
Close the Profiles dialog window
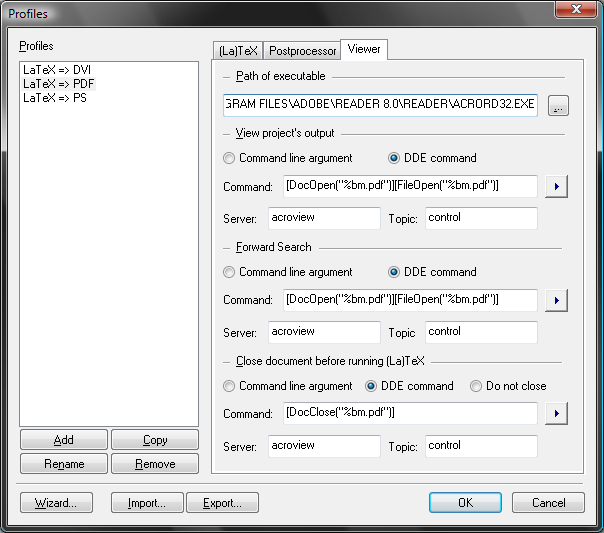575,9
